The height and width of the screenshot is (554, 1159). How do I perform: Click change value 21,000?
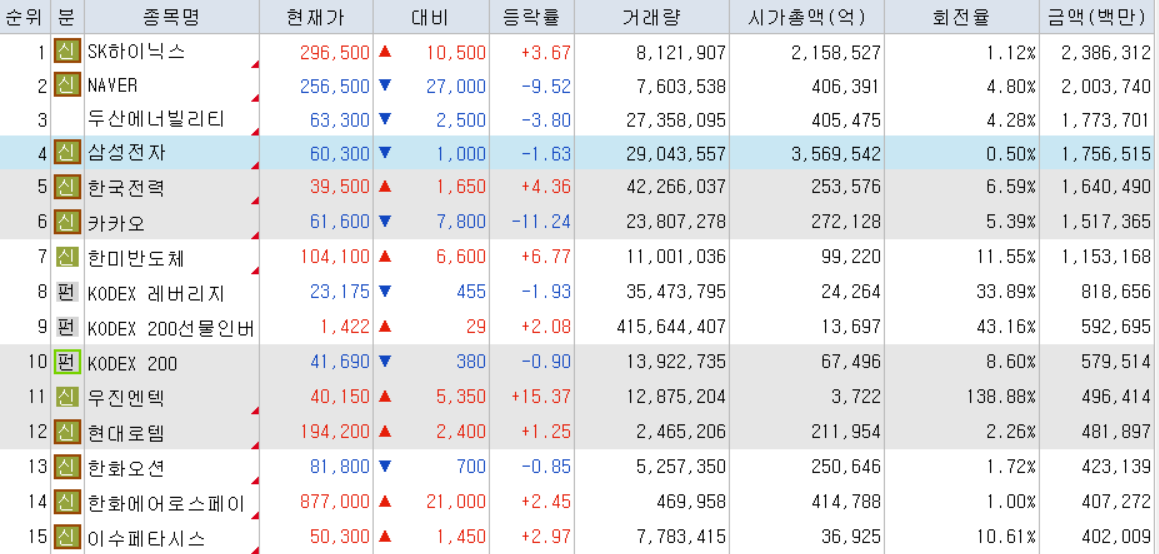tap(456, 502)
